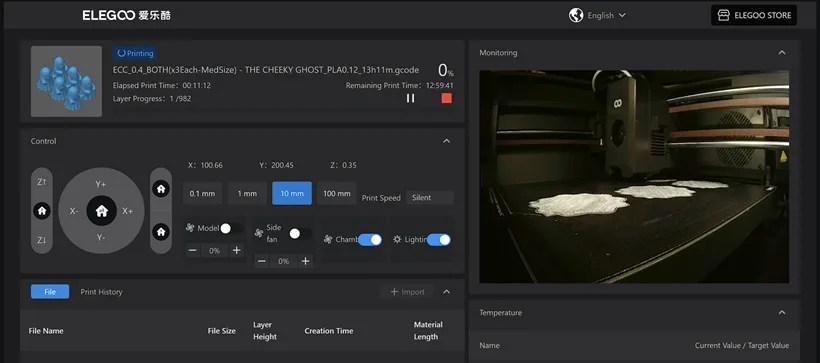Click the X: 100.66 position value

206,165
